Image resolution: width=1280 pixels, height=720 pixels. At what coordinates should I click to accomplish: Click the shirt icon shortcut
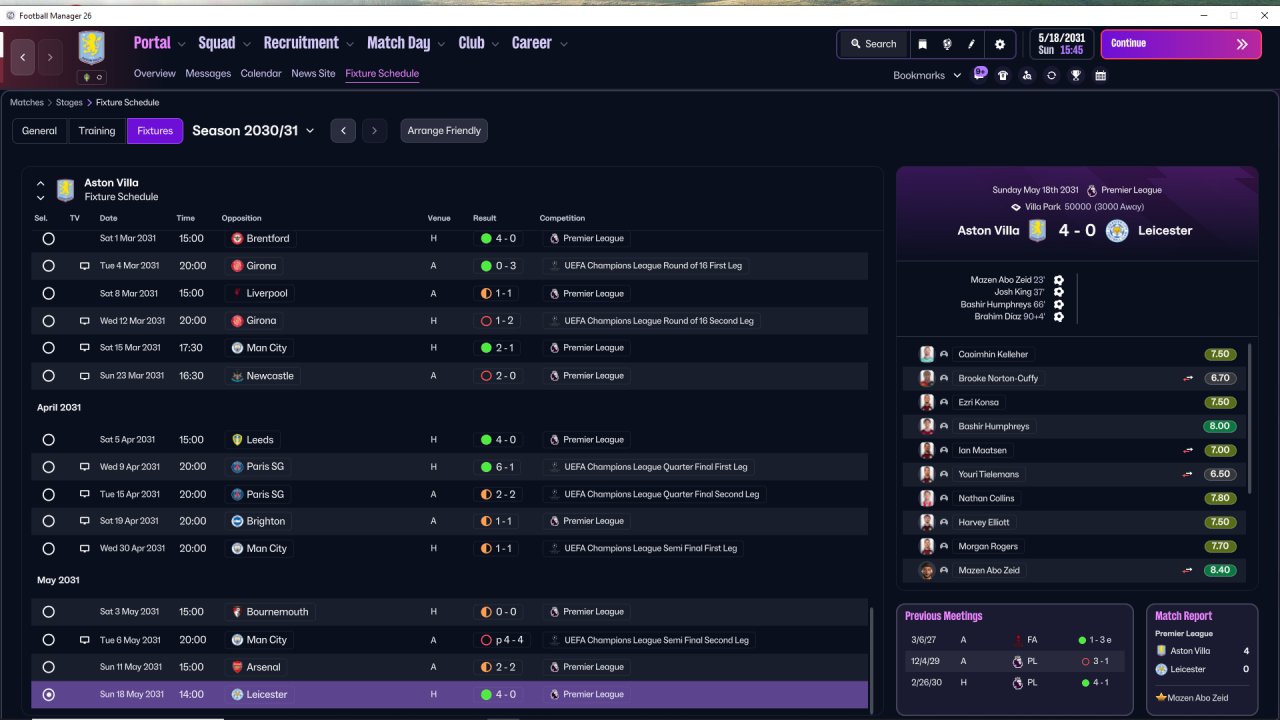click(x=1003, y=75)
